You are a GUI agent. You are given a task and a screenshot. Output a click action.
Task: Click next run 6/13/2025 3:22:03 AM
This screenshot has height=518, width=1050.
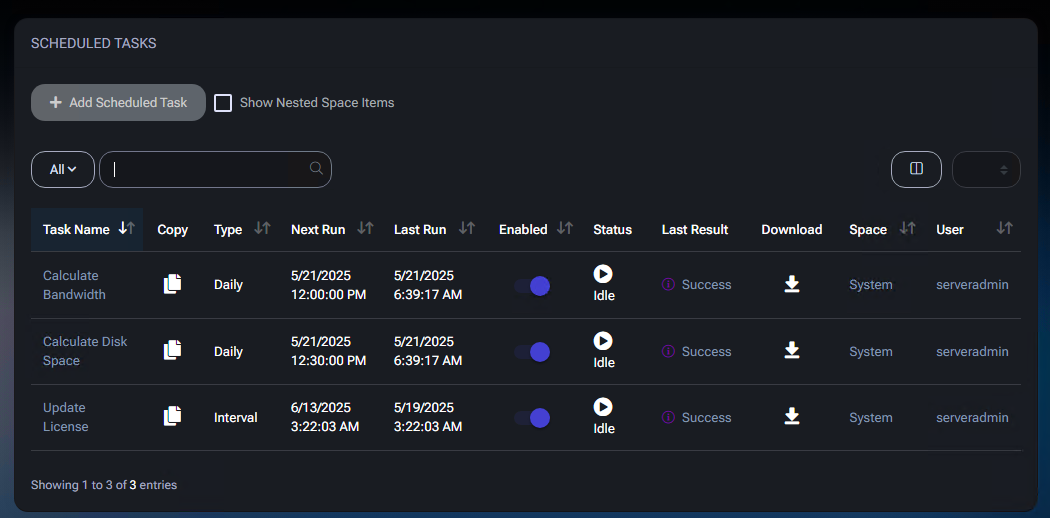coord(325,417)
